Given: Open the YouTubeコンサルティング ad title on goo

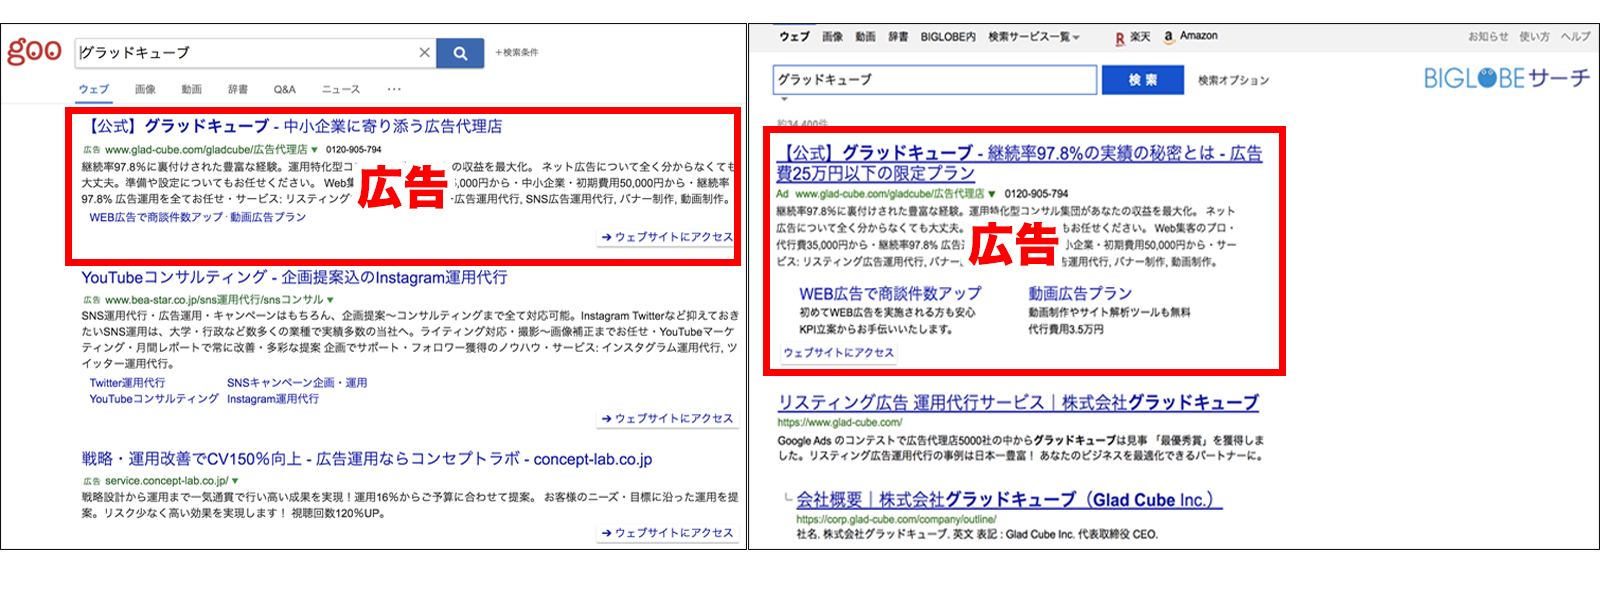Looking at the screenshot, I should tap(294, 277).
